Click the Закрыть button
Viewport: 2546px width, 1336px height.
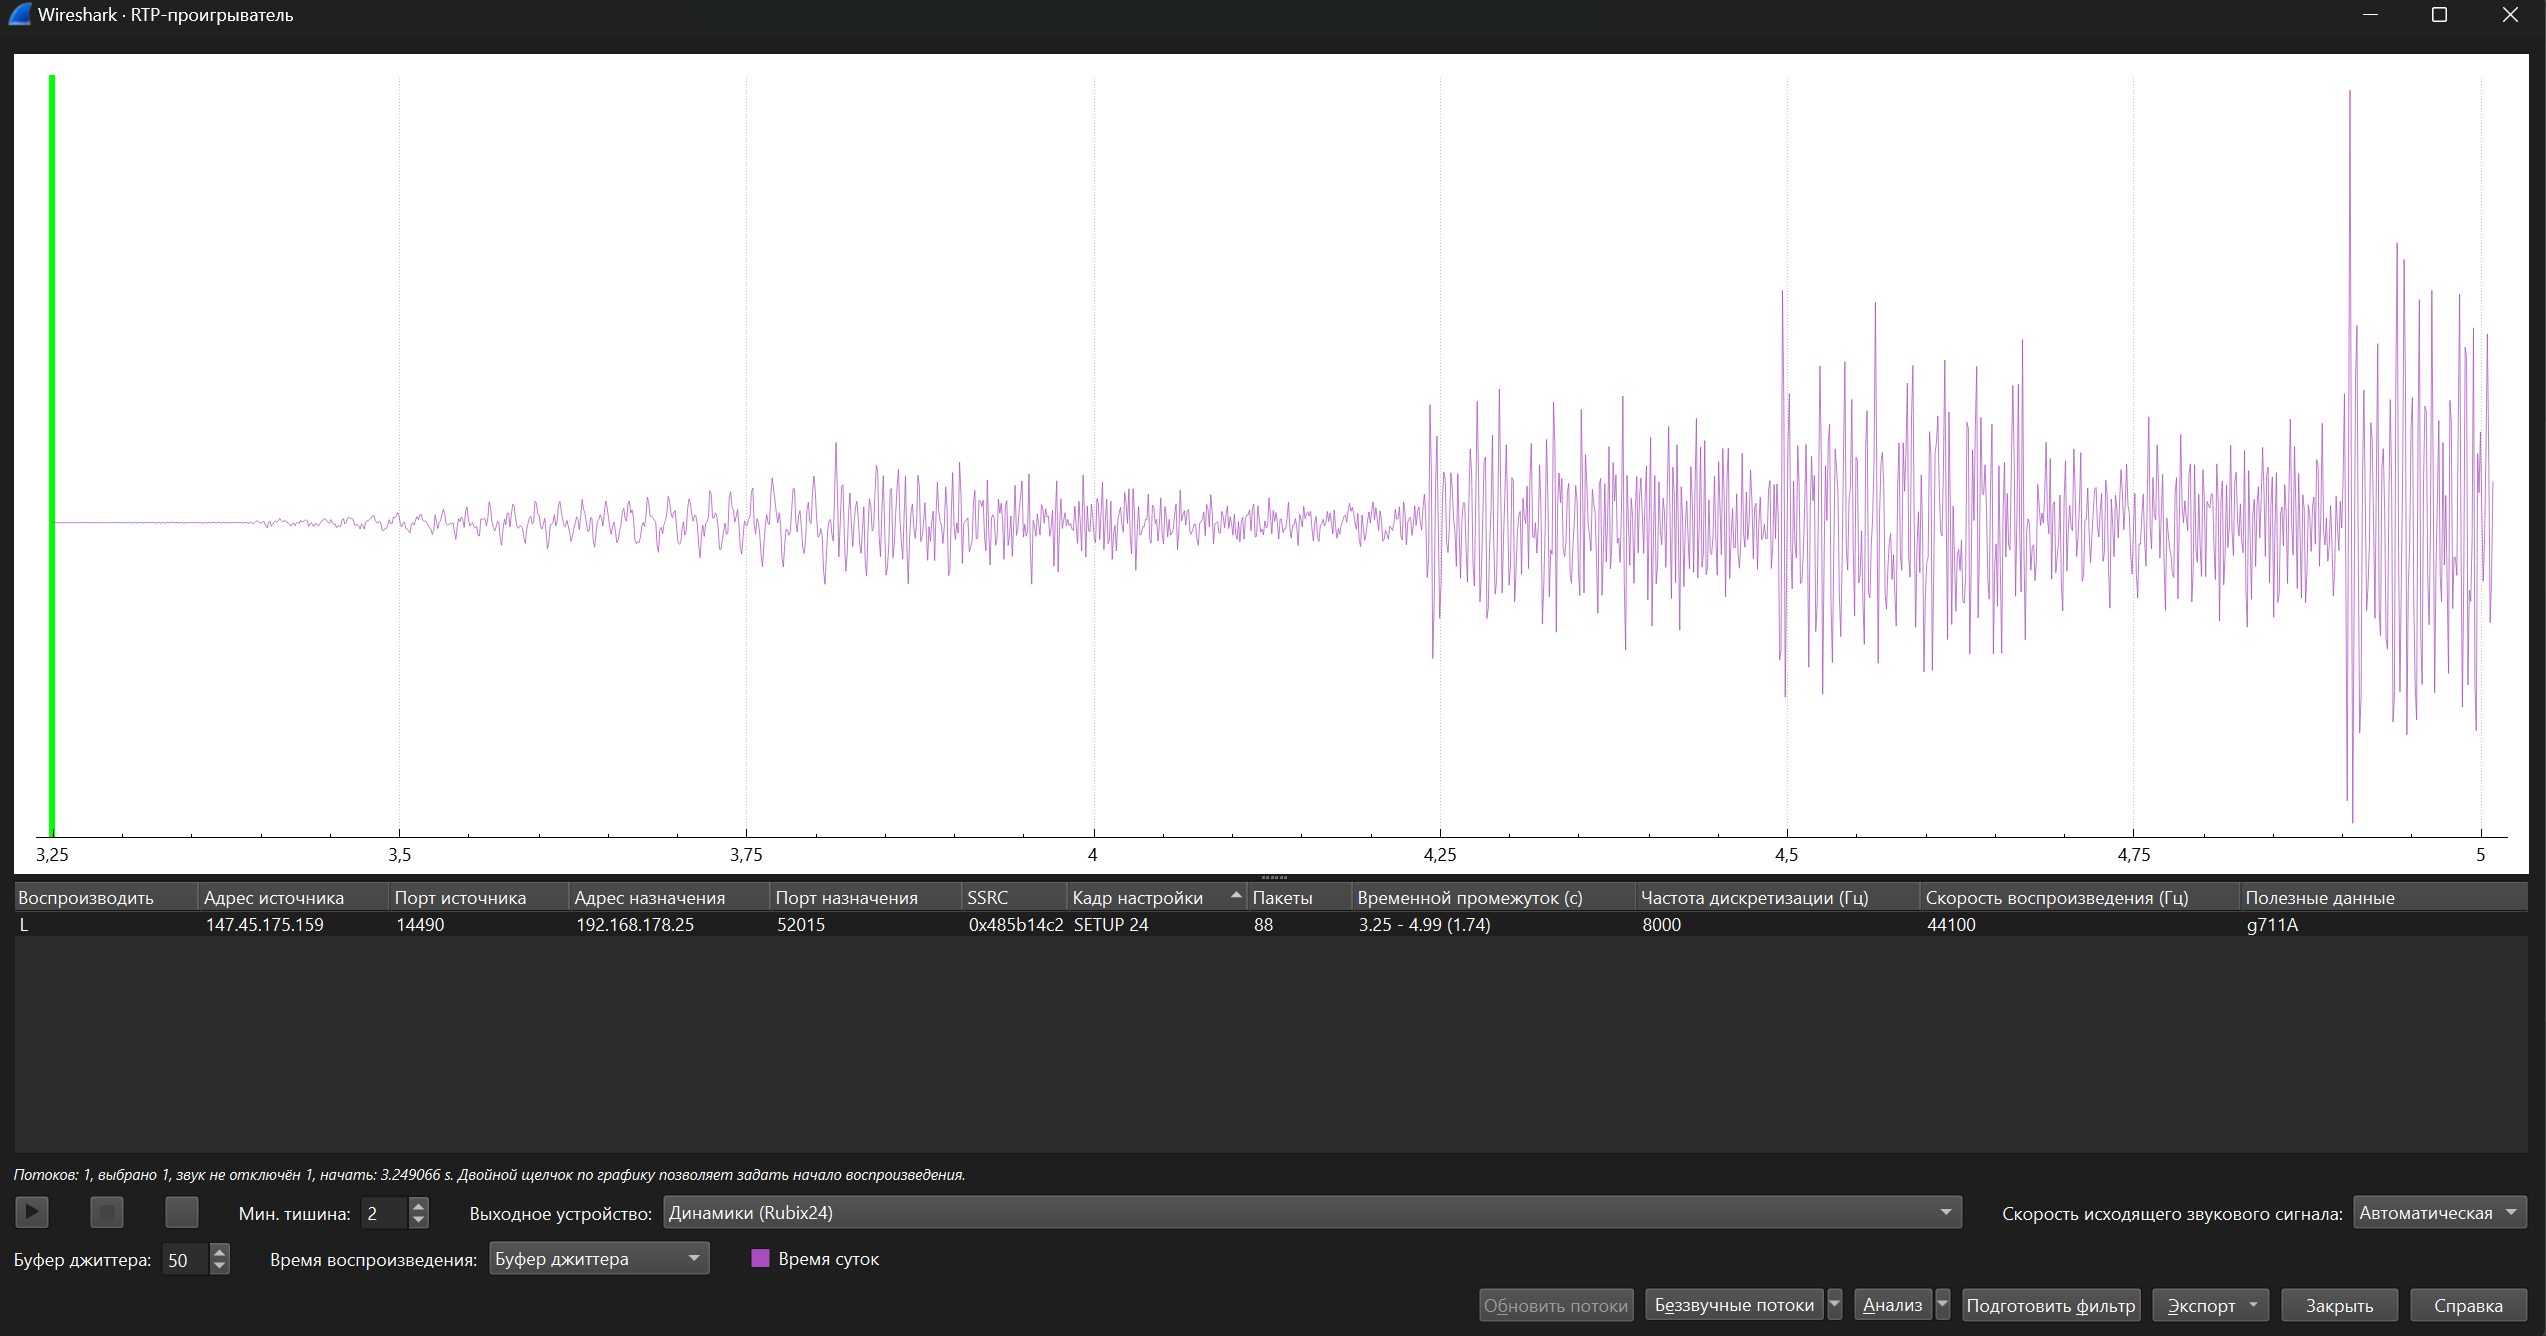tap(2338, 1305)
